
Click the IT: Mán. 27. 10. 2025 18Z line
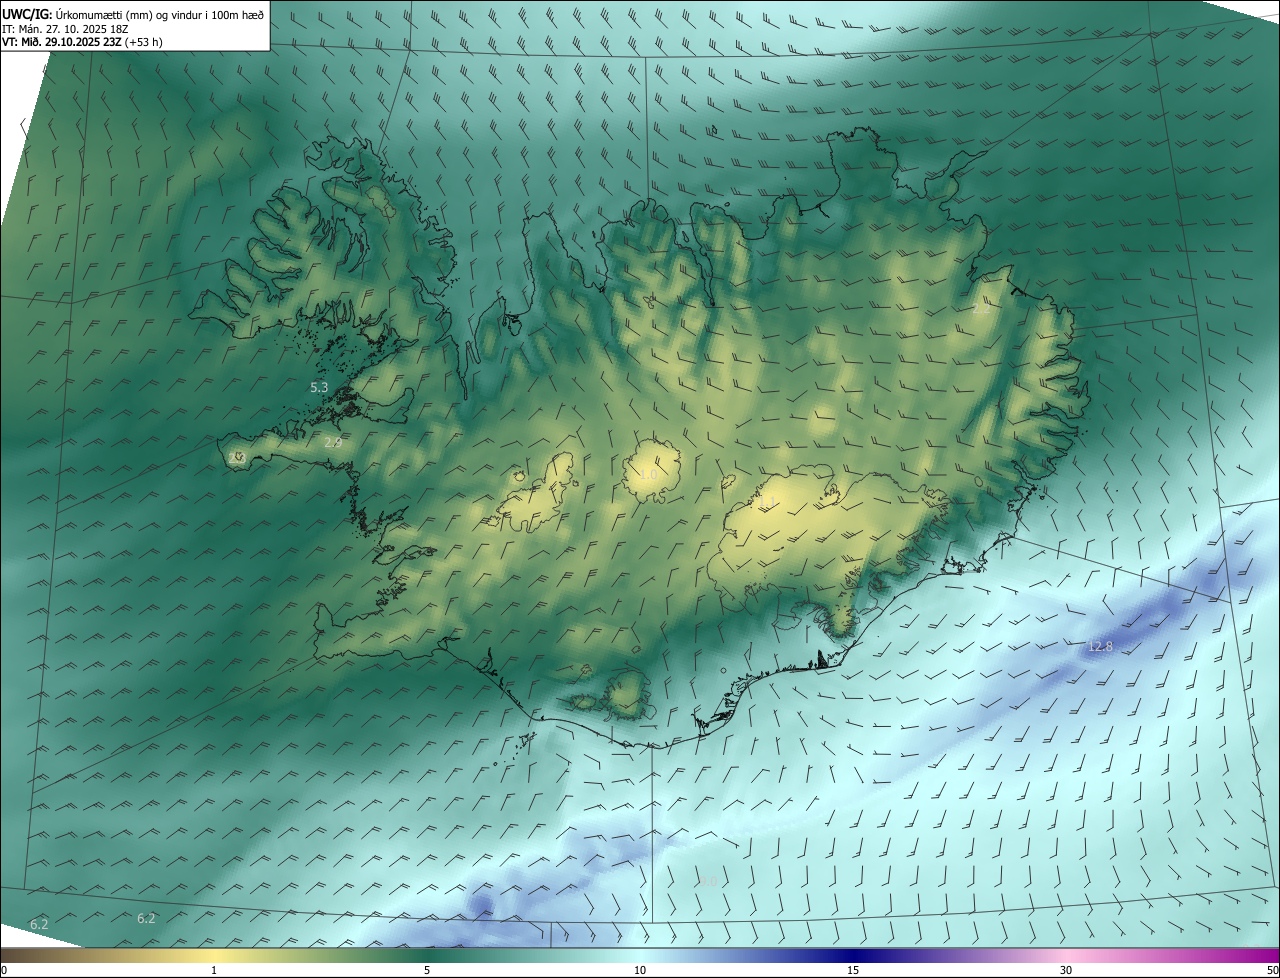64,28
